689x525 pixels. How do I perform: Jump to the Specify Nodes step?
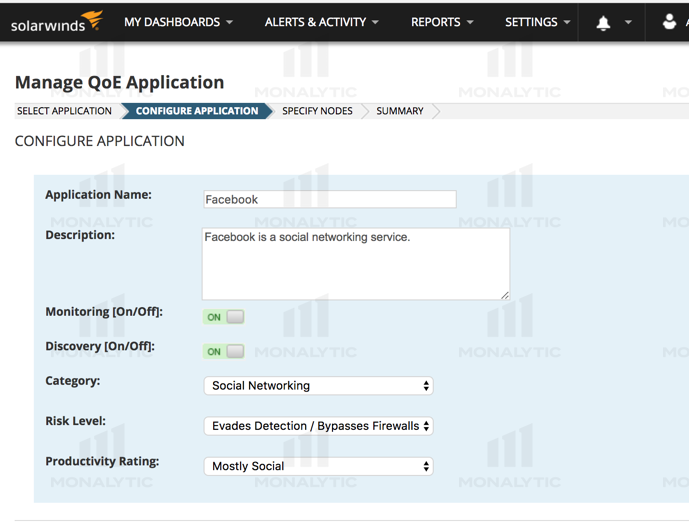[317, 111]
